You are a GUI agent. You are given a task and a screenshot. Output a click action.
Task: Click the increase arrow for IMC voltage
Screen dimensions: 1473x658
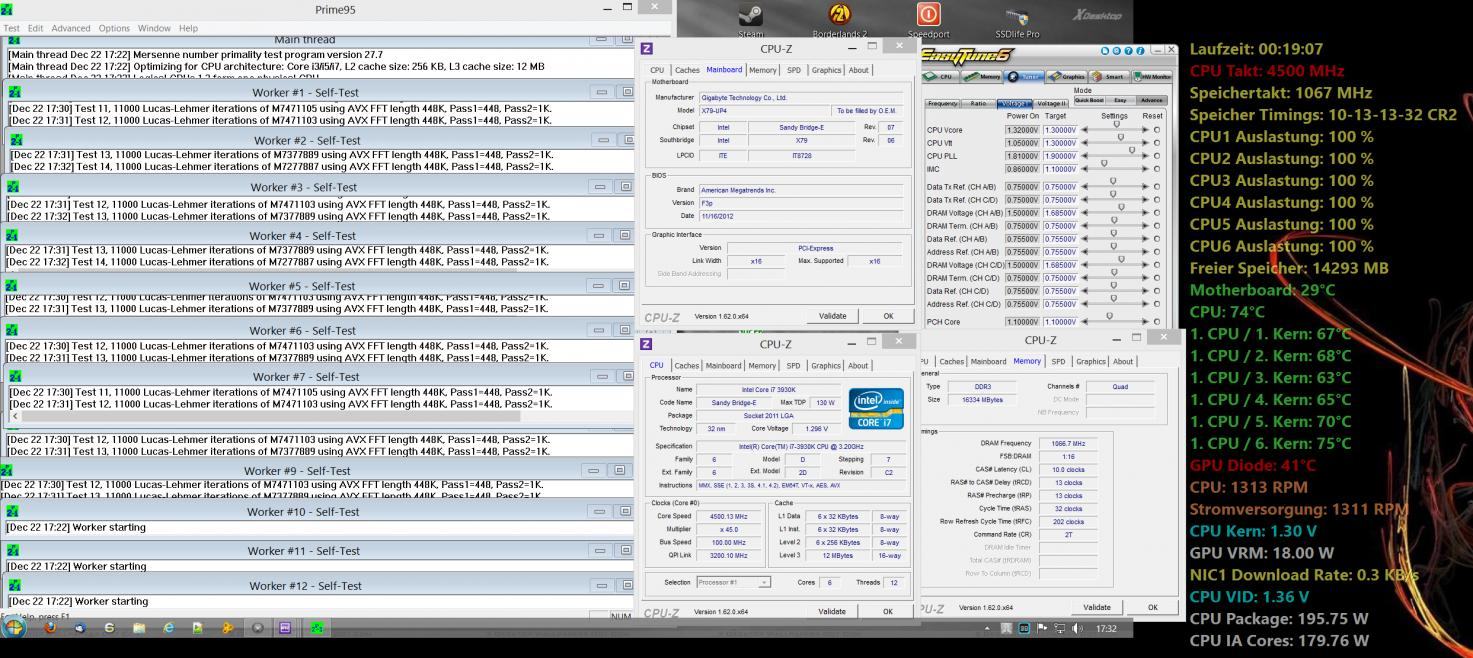pos(1144,169)
